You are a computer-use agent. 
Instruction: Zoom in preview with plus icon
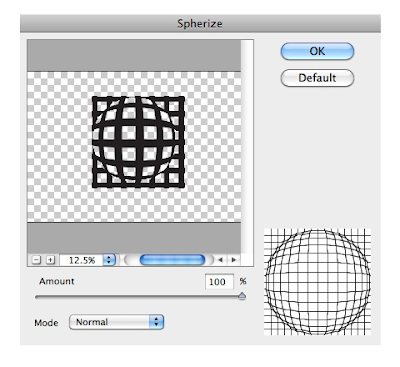coord(50,260)
